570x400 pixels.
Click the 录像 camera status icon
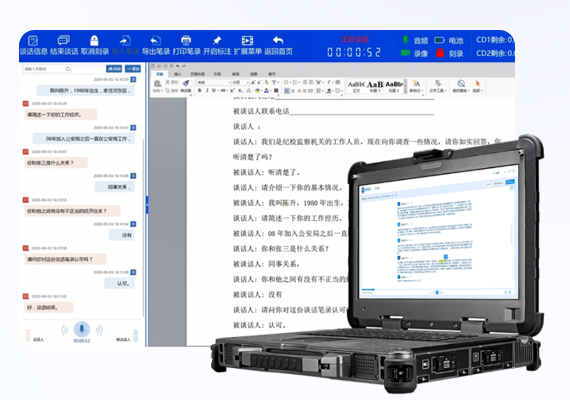pyautogui.click(x=405, y=53)
